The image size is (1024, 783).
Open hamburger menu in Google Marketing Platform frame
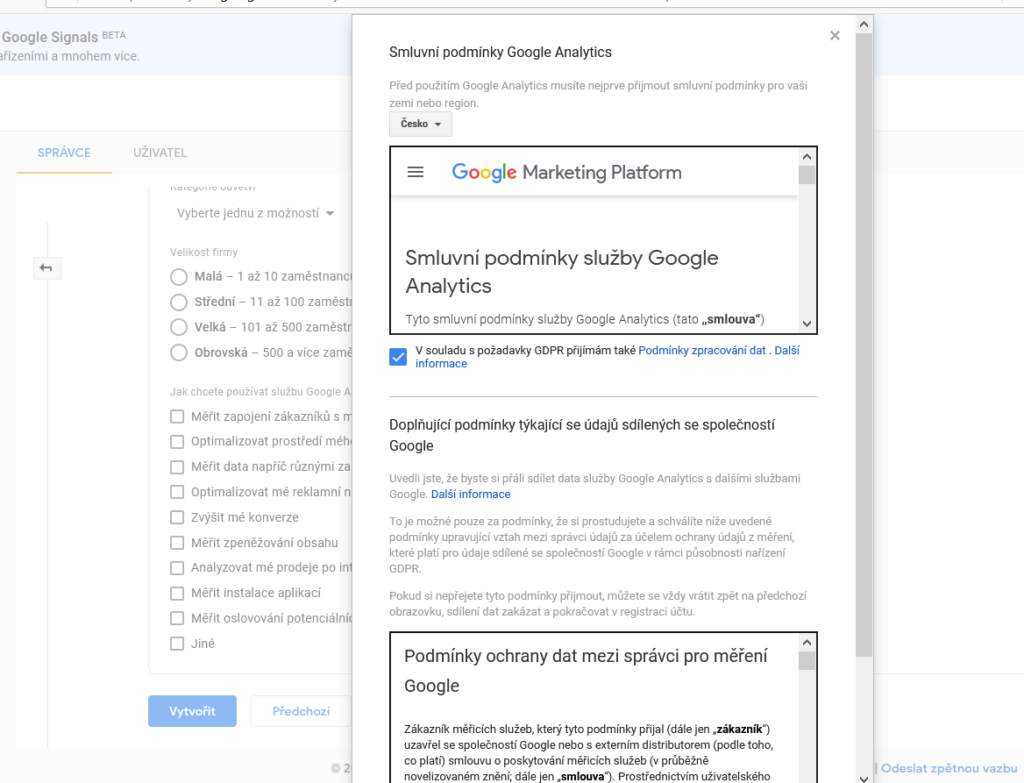tap(415, 172)
